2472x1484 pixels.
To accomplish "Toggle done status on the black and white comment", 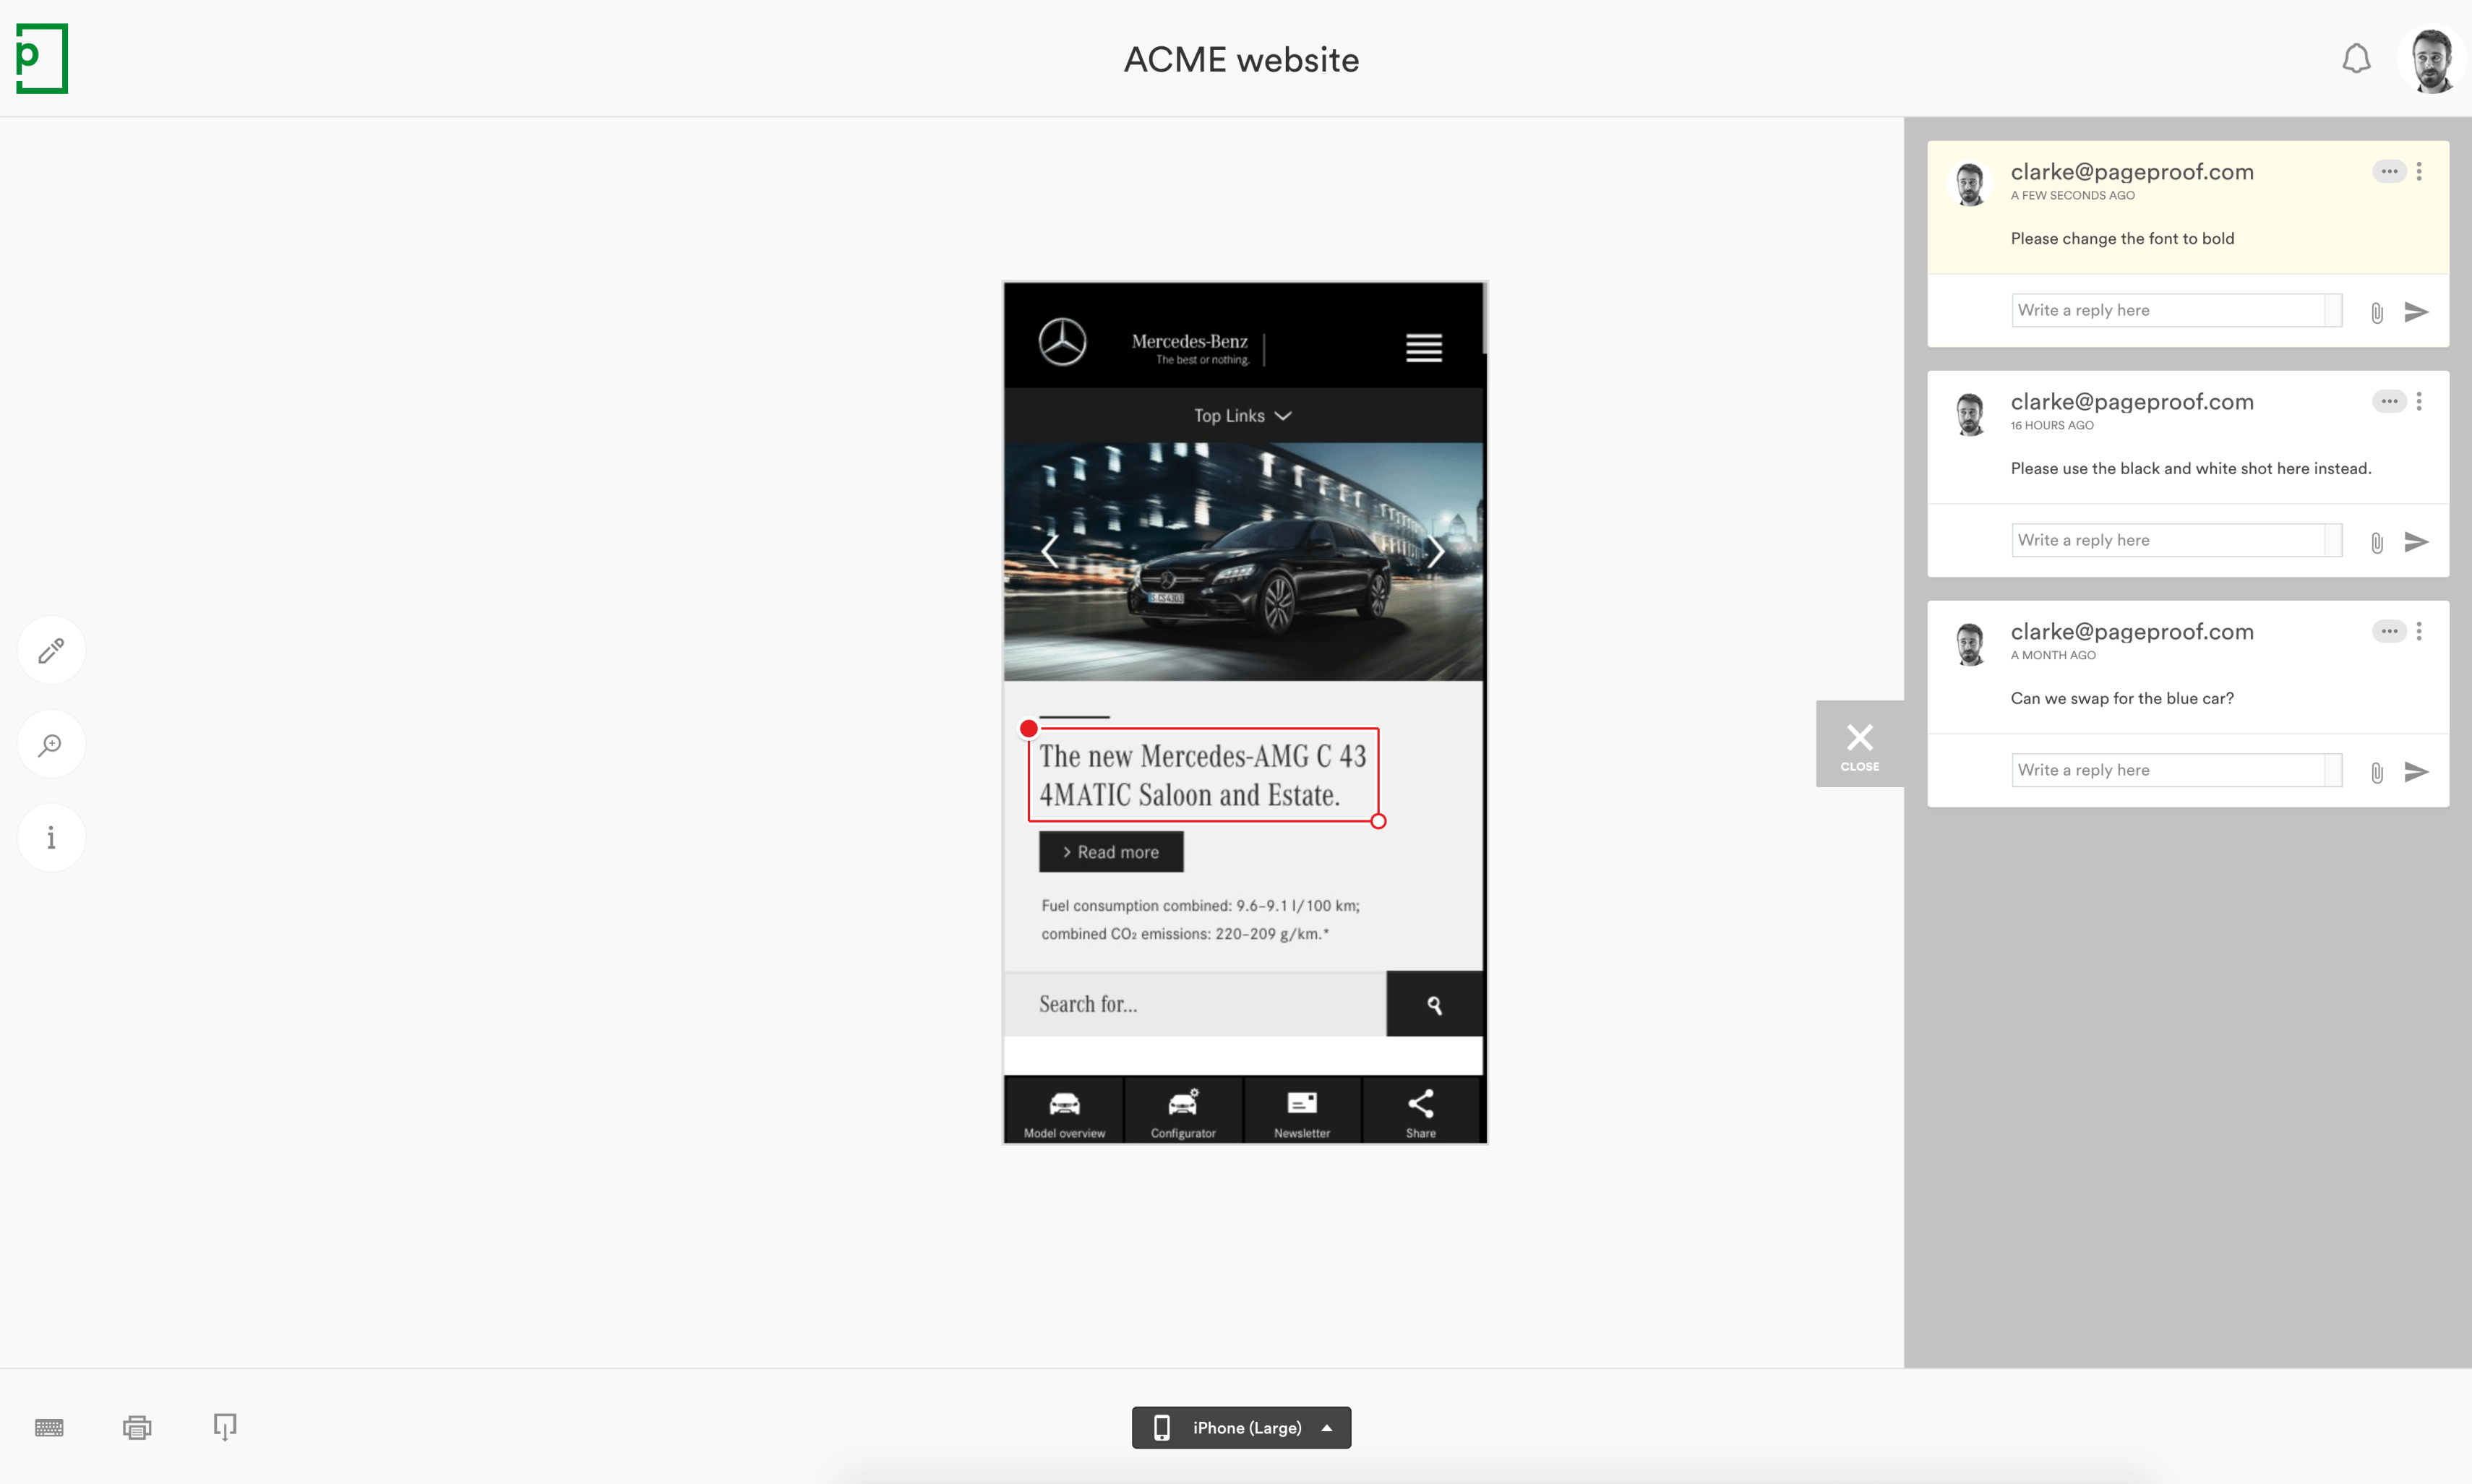I will tap(2389, 401).
